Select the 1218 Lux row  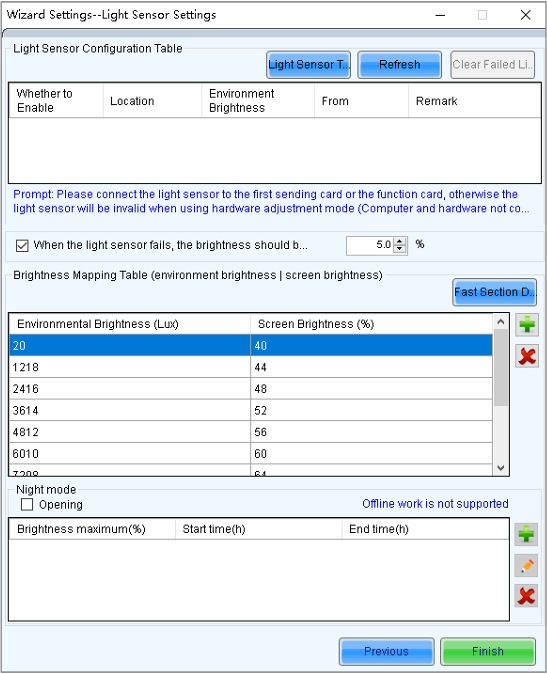[251, 367]
